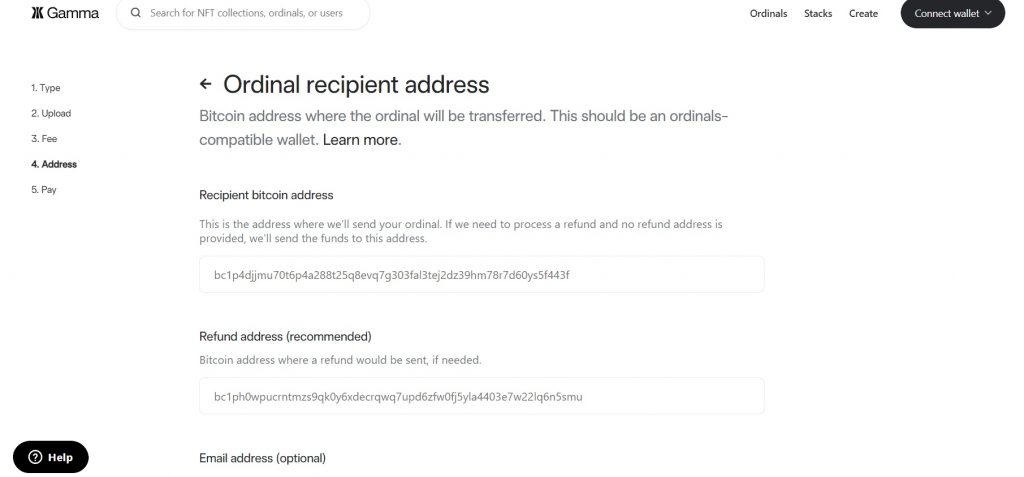Jump to step 5 Pay

pyautogui.click(x=44, y=189)
